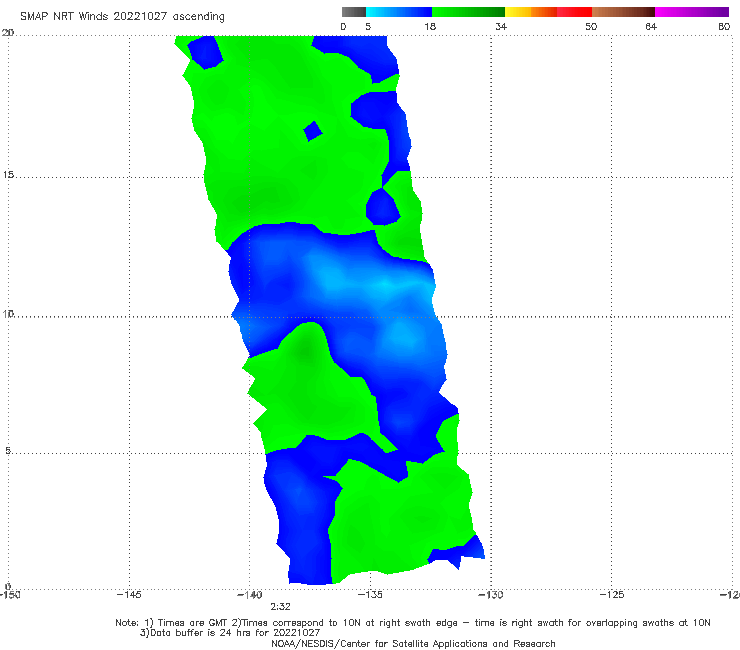This screenshot has width=740, height=650.
Task: Click the brown 50-64 segment of the color bar
Action: tap(623, 12)
